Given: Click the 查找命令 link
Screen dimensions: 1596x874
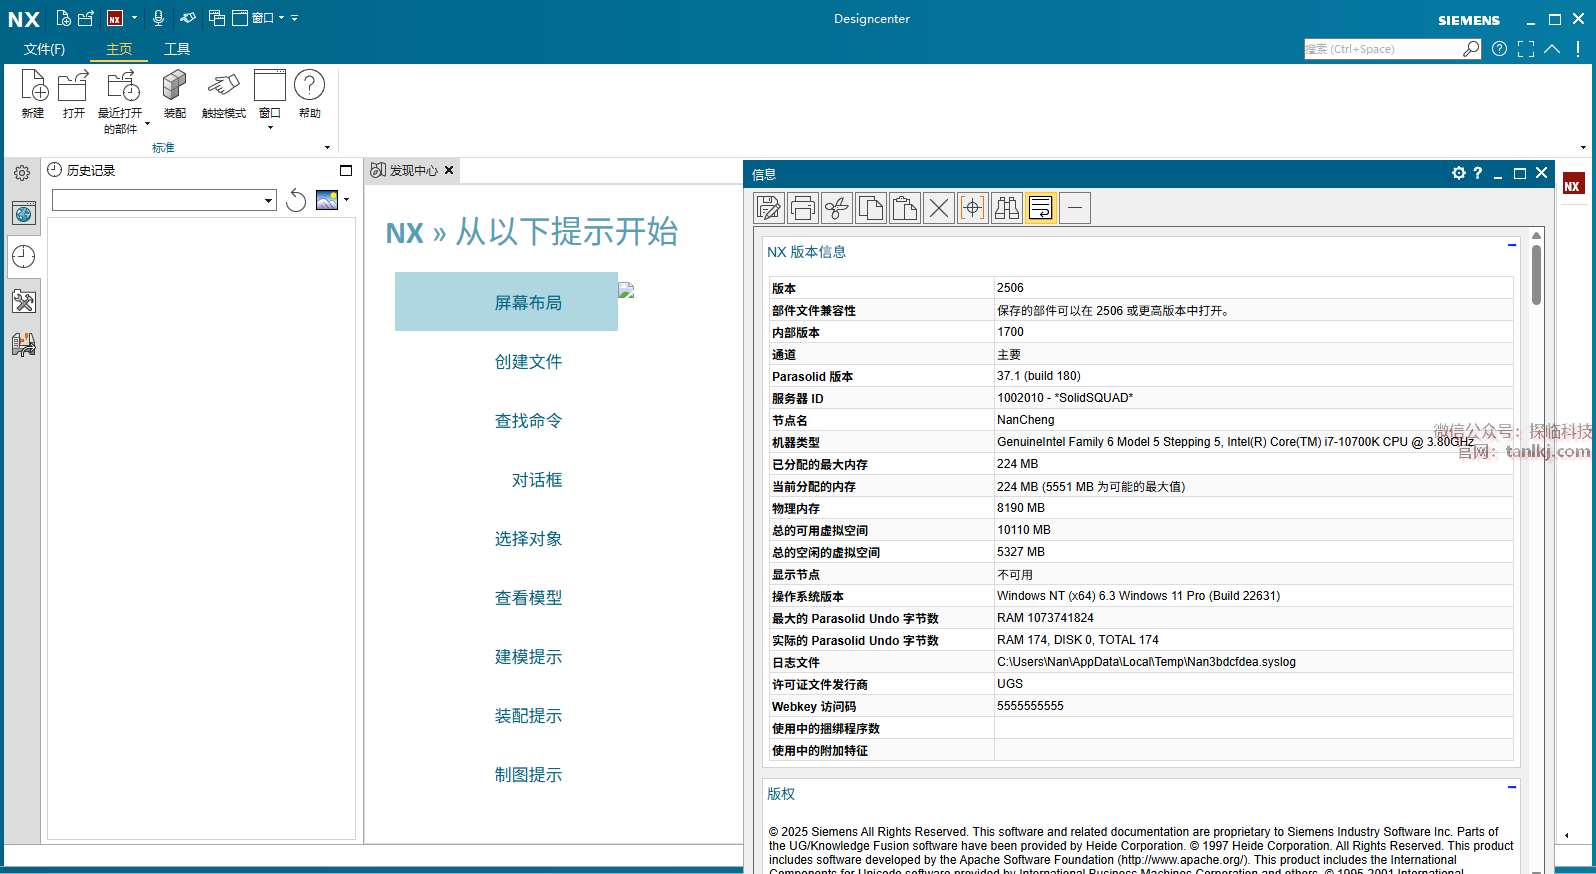Looking at the screenshot, I should click(x=528, y=421).
